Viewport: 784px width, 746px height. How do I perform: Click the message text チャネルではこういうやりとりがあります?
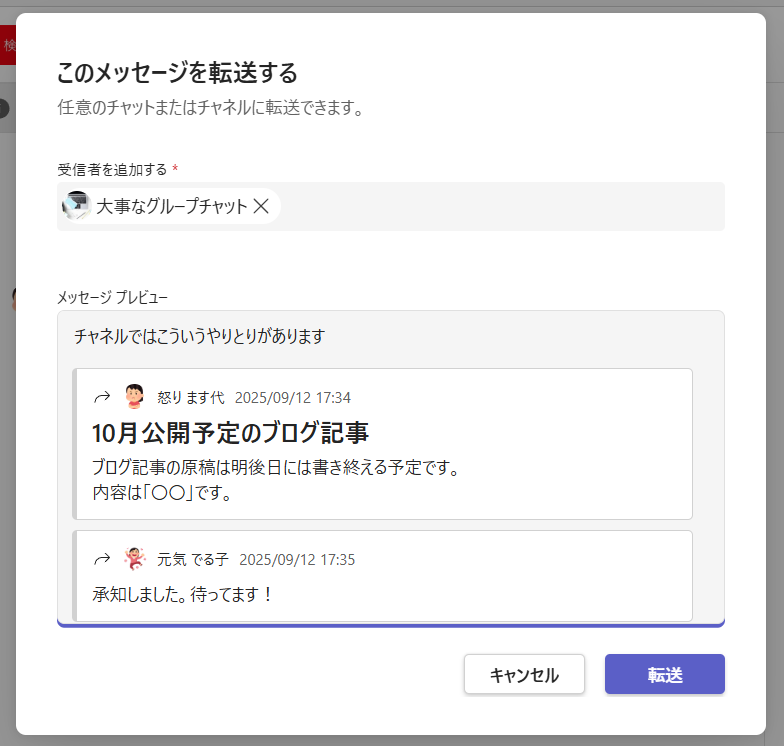click(x=200, y=336)
